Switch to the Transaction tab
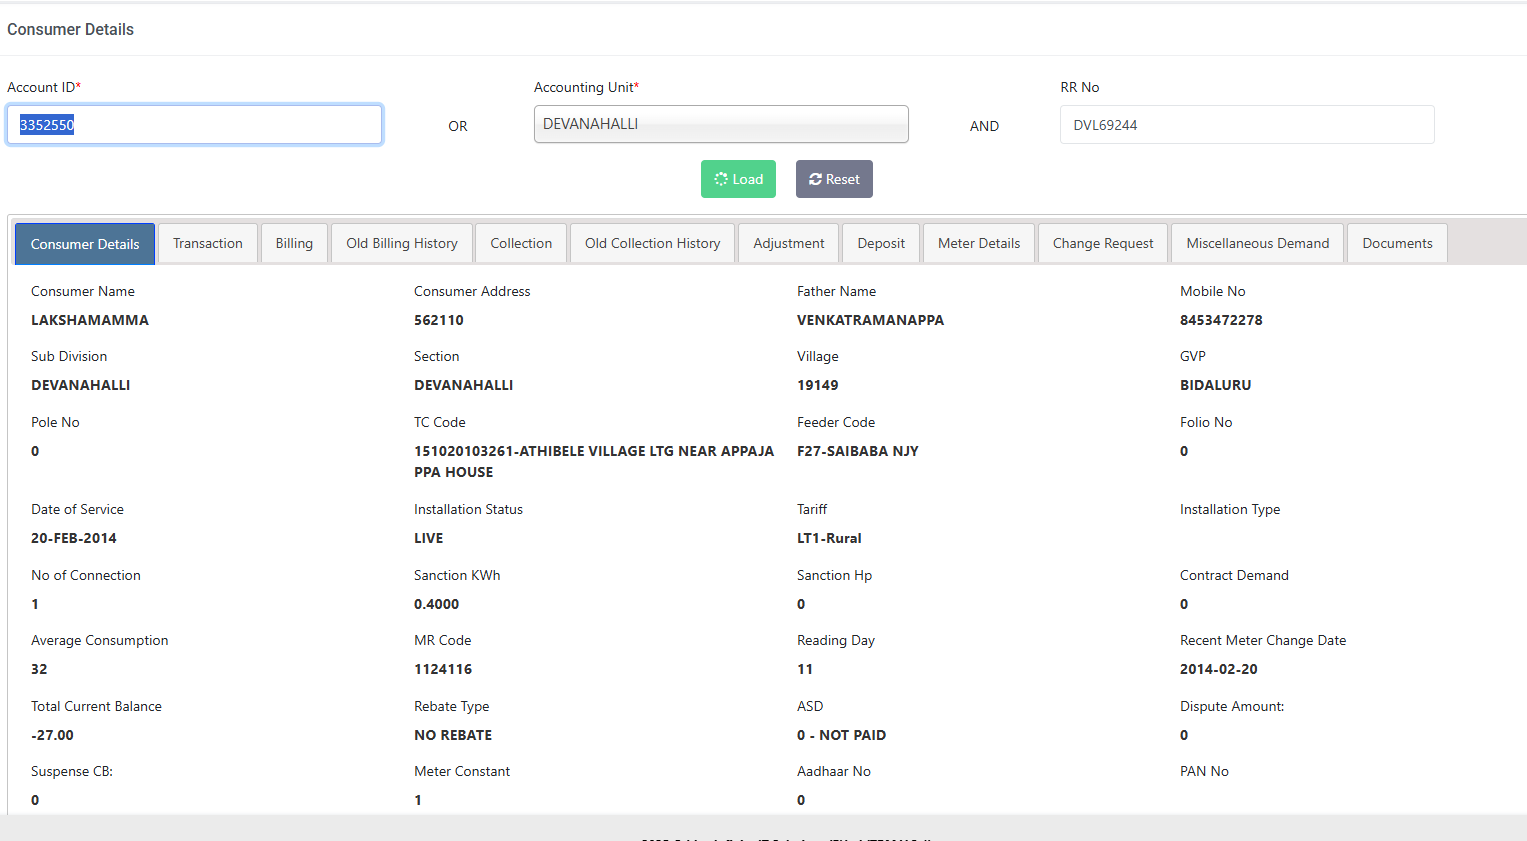Screen dimensions: 1527x841 pyautogui.click(x=208, y=243)
